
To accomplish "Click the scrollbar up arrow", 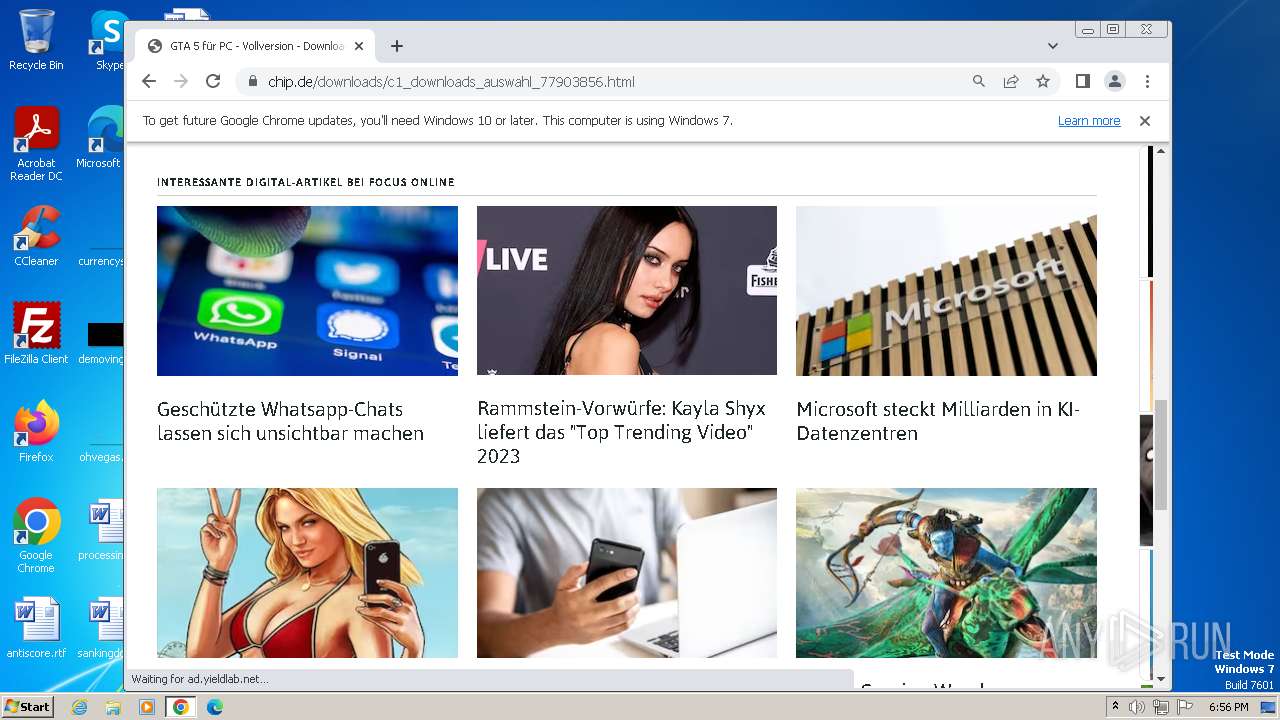I will pyautogui.click(x=1160, y=151).
